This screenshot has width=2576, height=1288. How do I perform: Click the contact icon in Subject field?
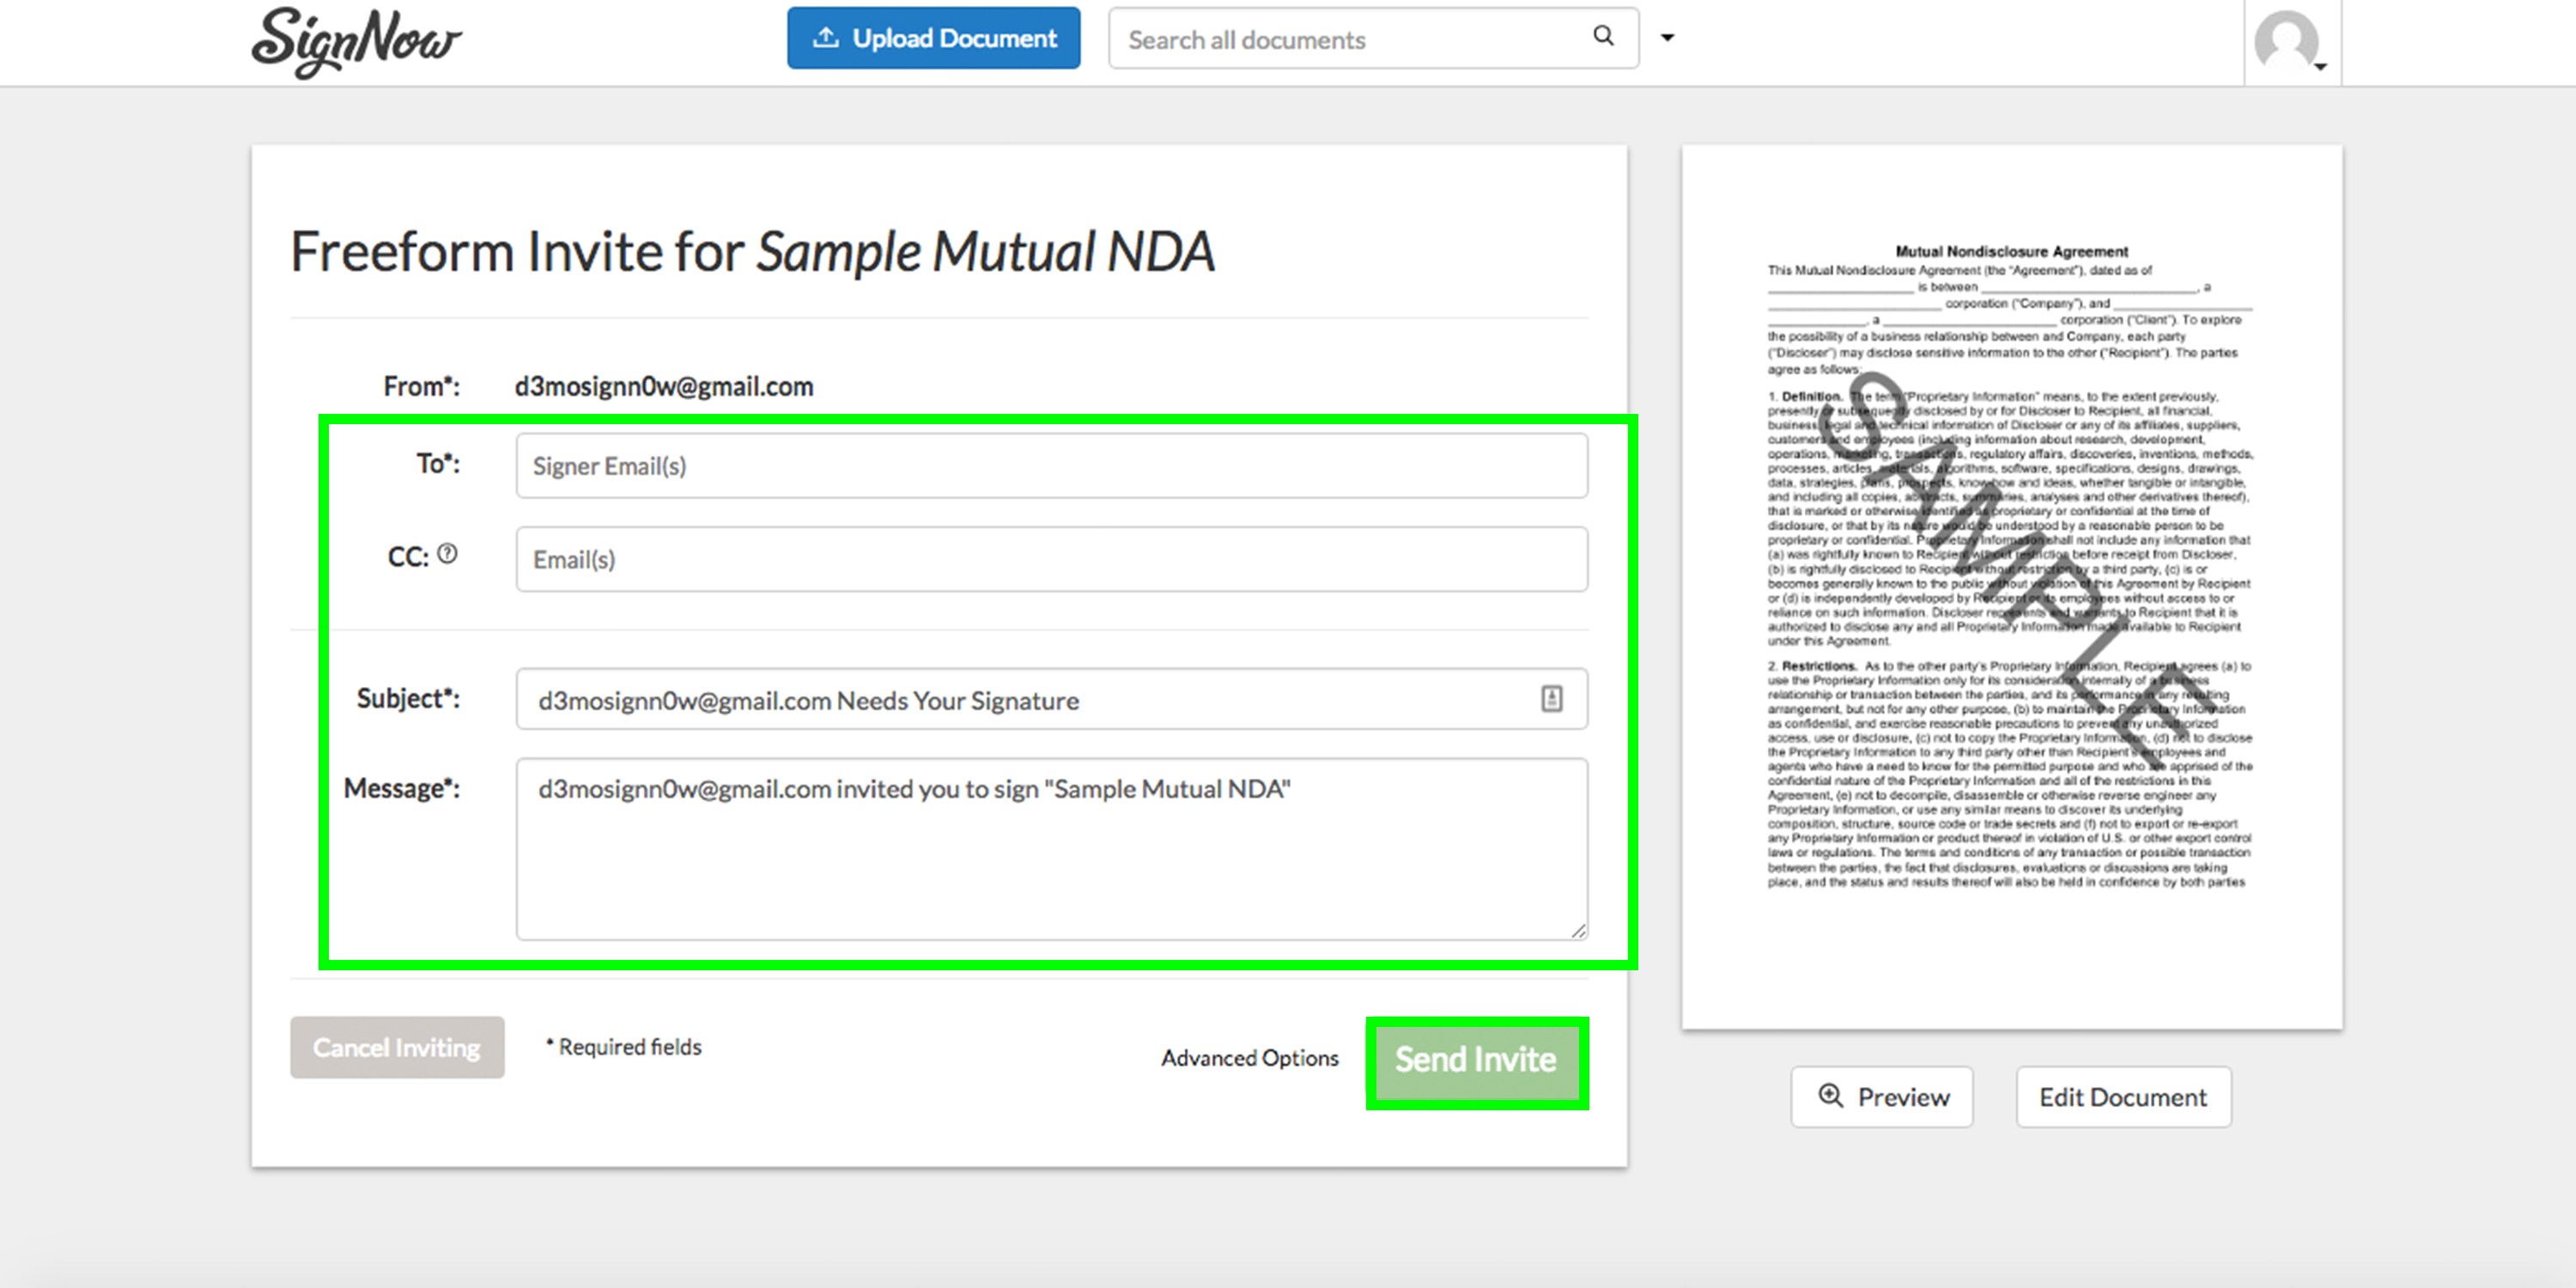click(1551, 699)
